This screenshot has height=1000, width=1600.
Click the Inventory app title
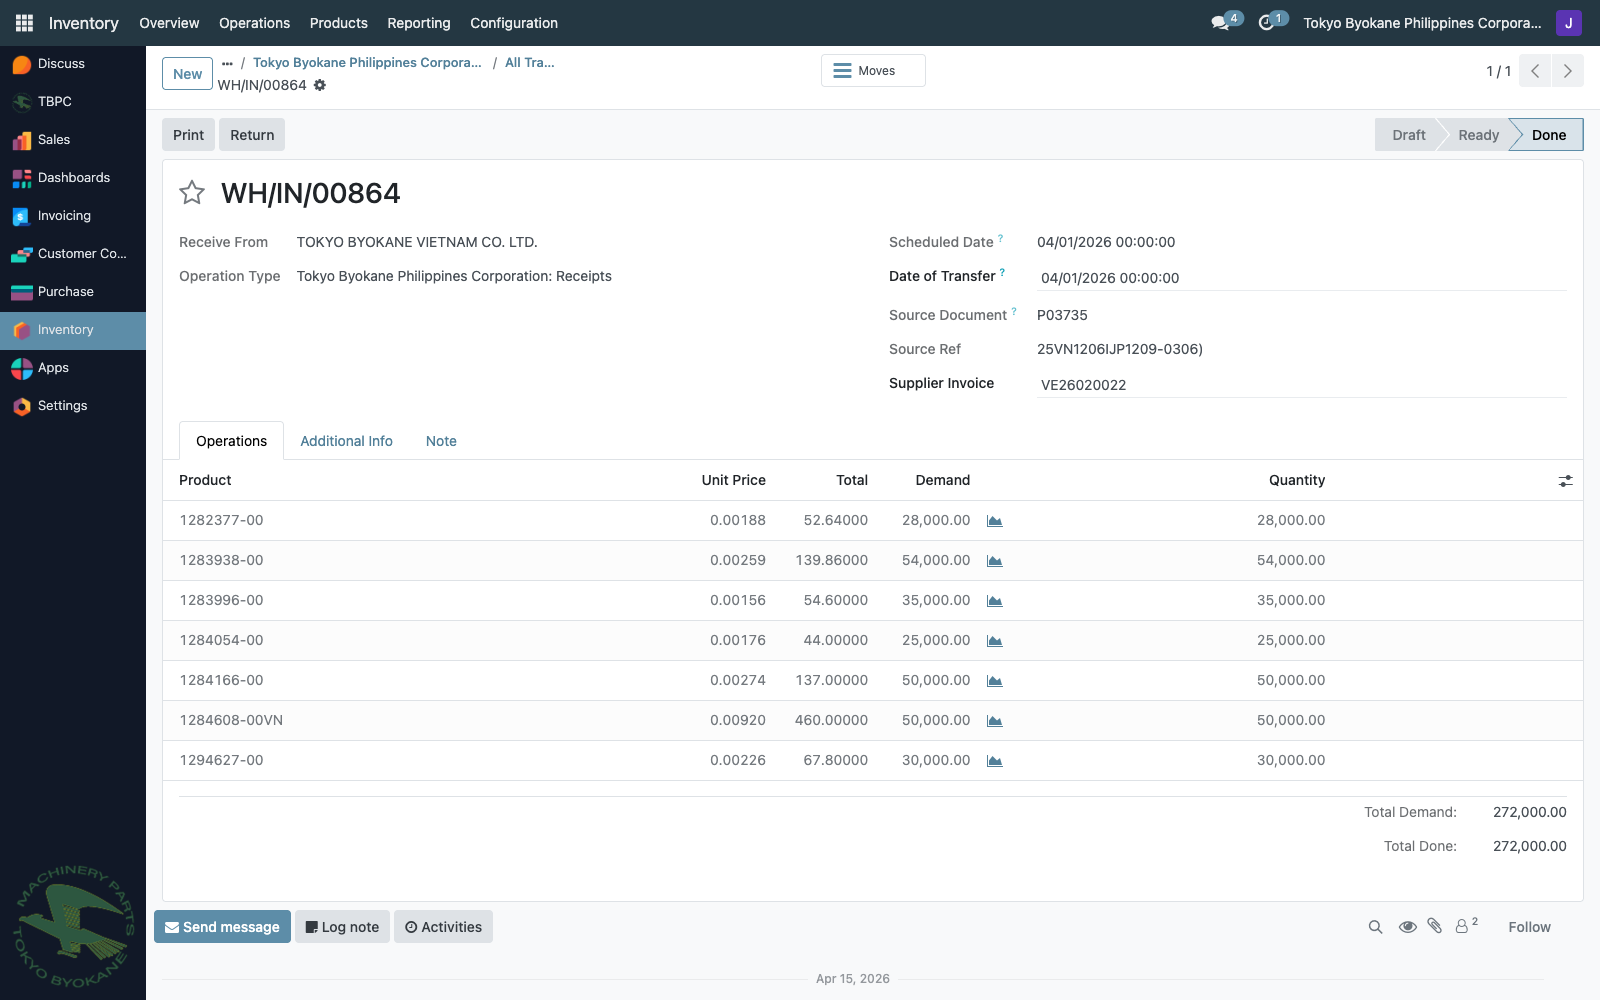pos(83,23)
